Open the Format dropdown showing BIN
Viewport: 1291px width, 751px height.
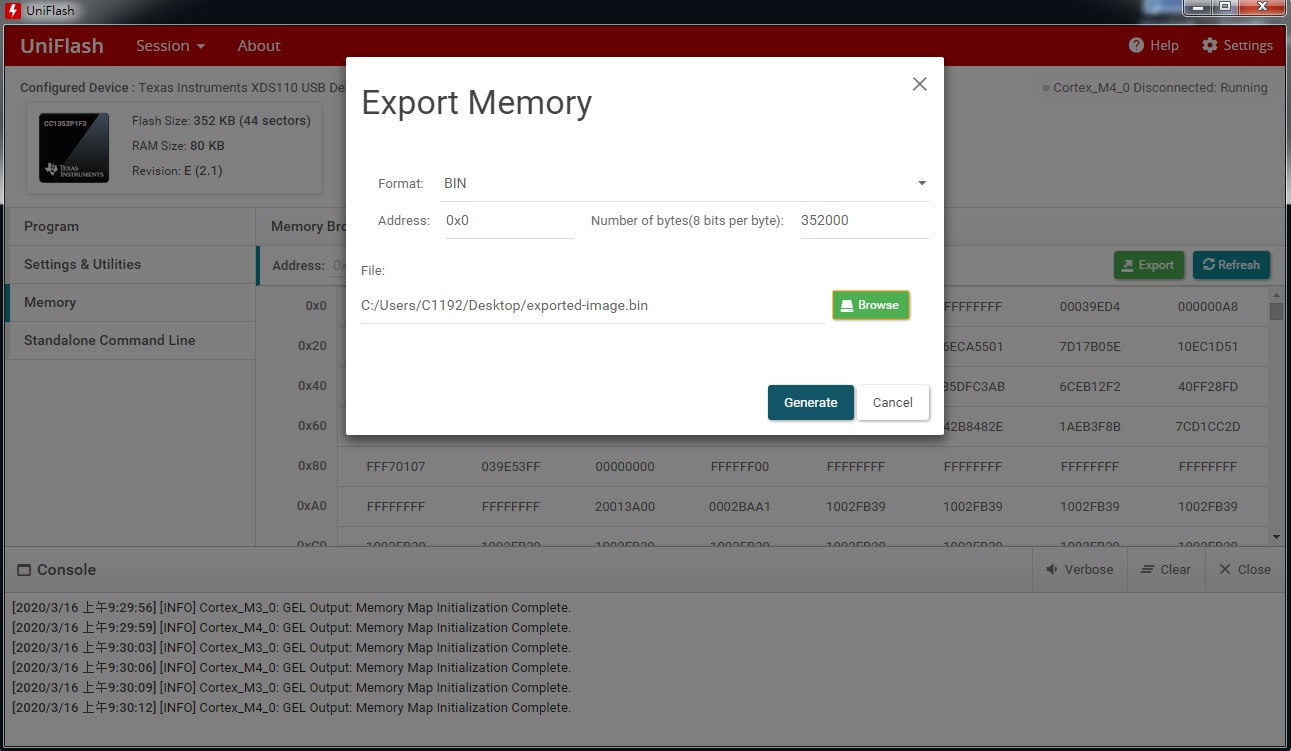click(x=685, y=183)
